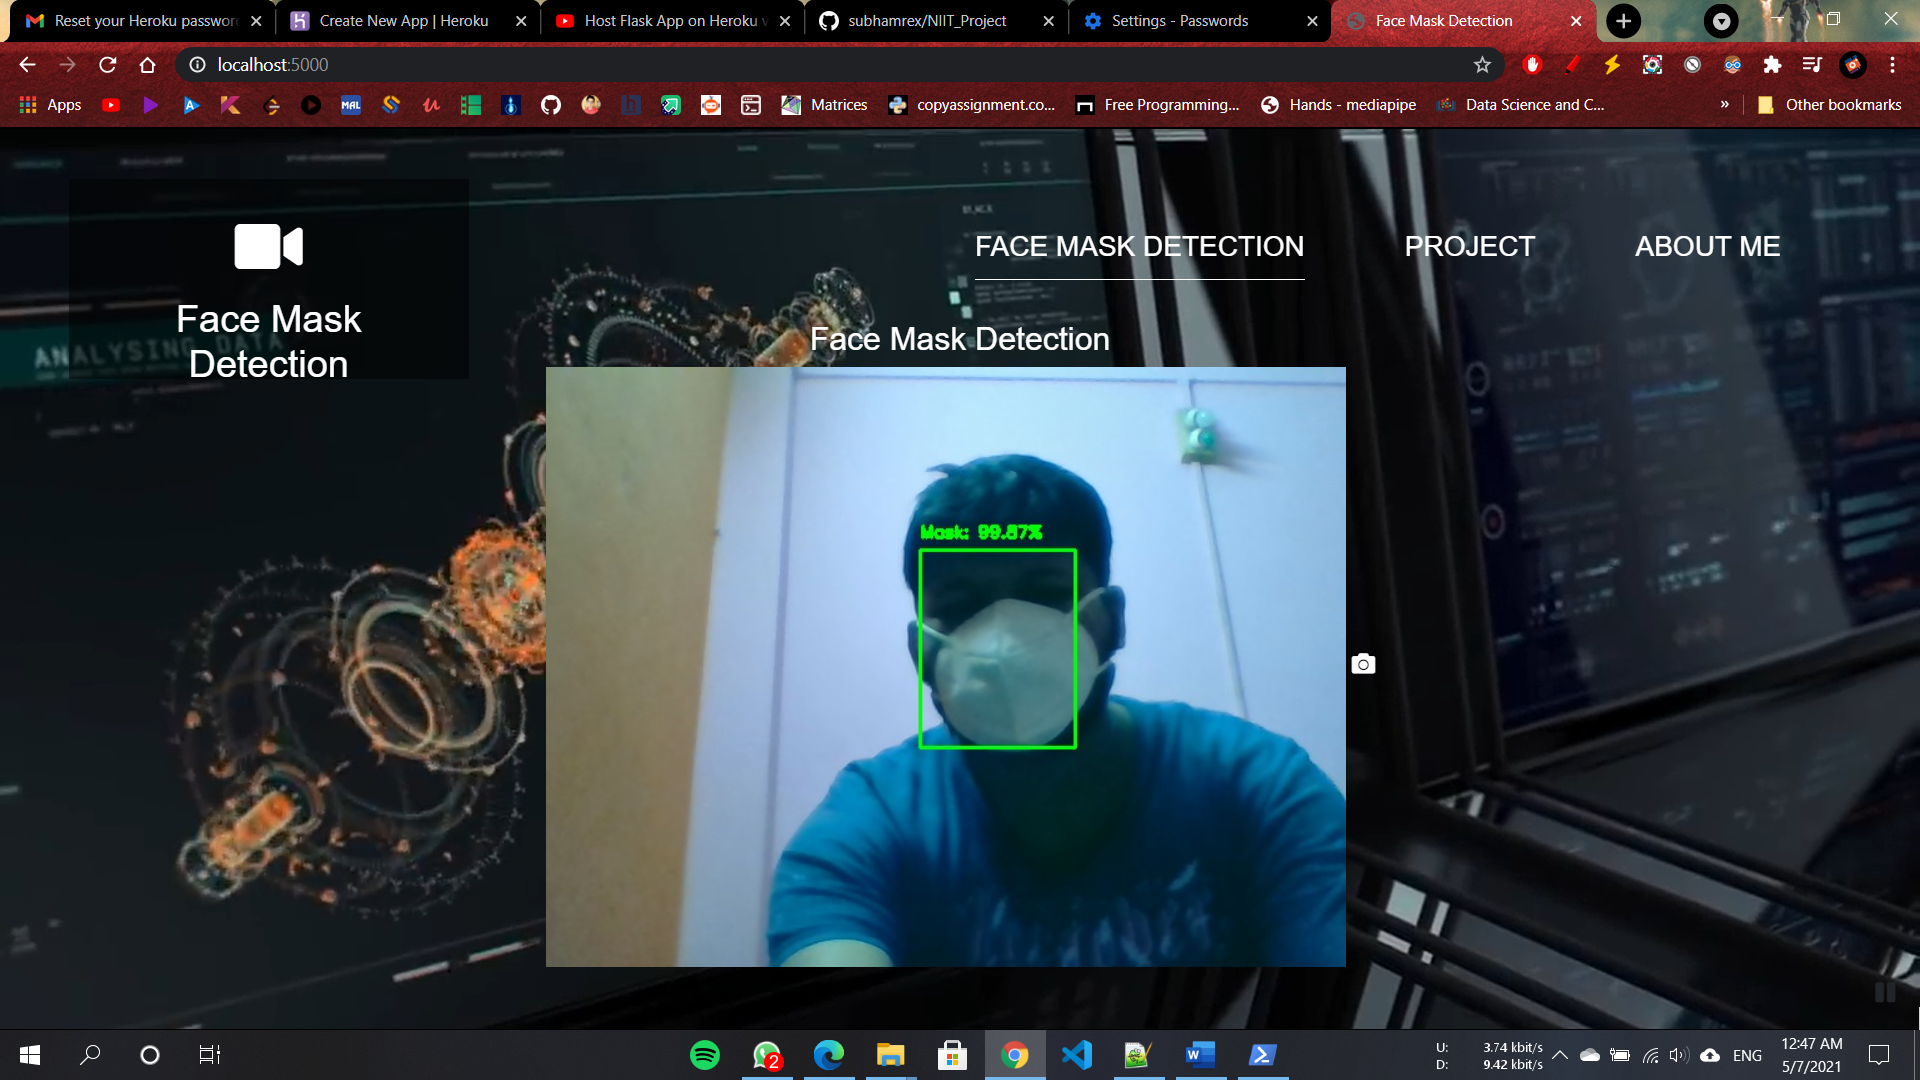Select the FACE MASK DETECTION nav link
This screenshot has width=1920, height=1080.
[1139, 246]
